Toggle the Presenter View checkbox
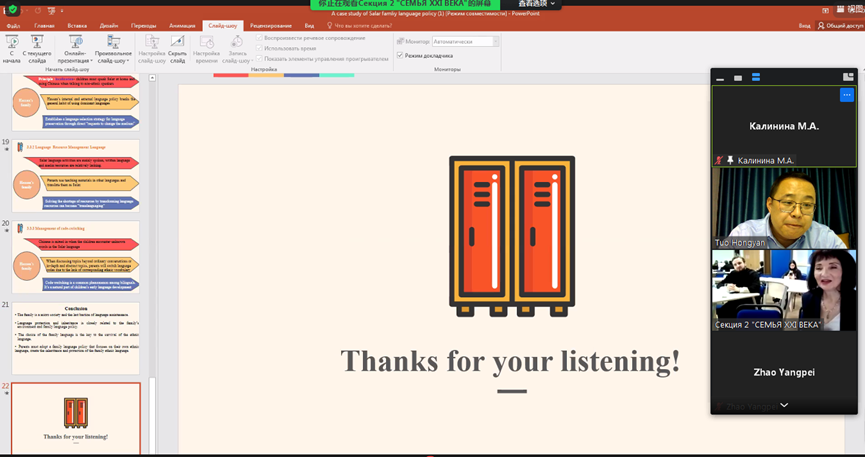This screenshot has width=865, height=457. point(401,56)
